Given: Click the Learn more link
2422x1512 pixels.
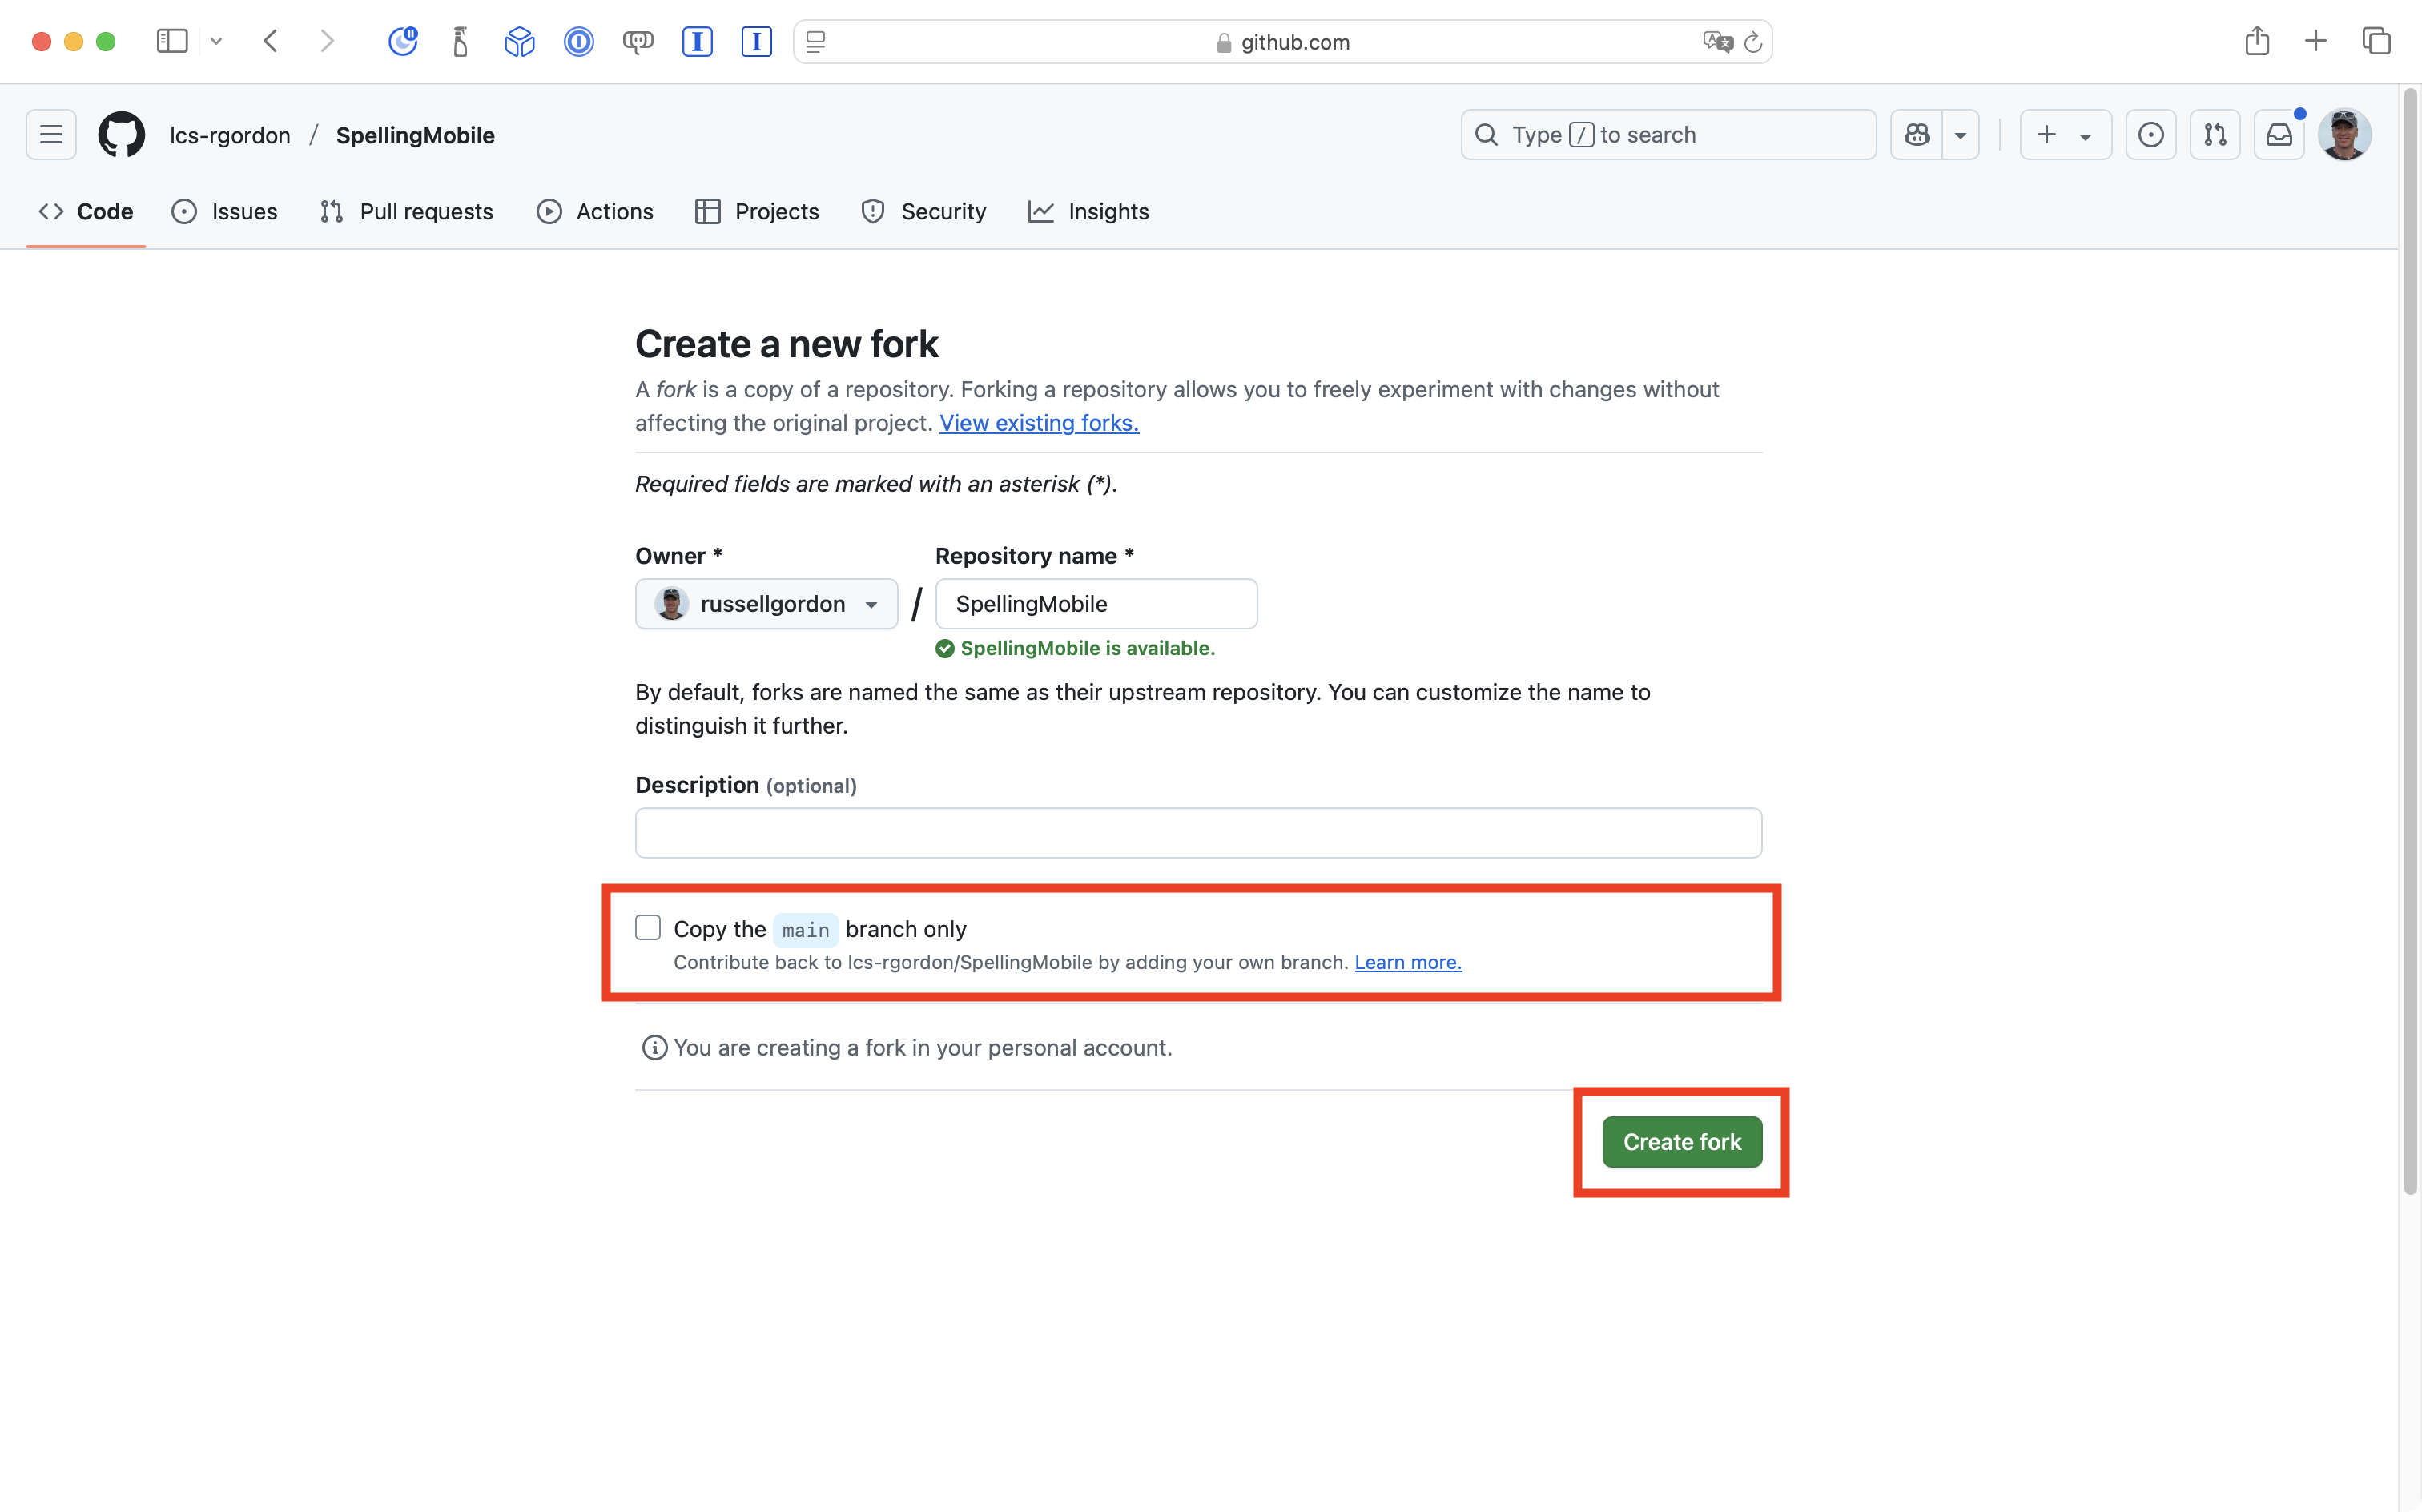Looking at the screenshot, I should pyautogui.click(x=1407, y=962).
